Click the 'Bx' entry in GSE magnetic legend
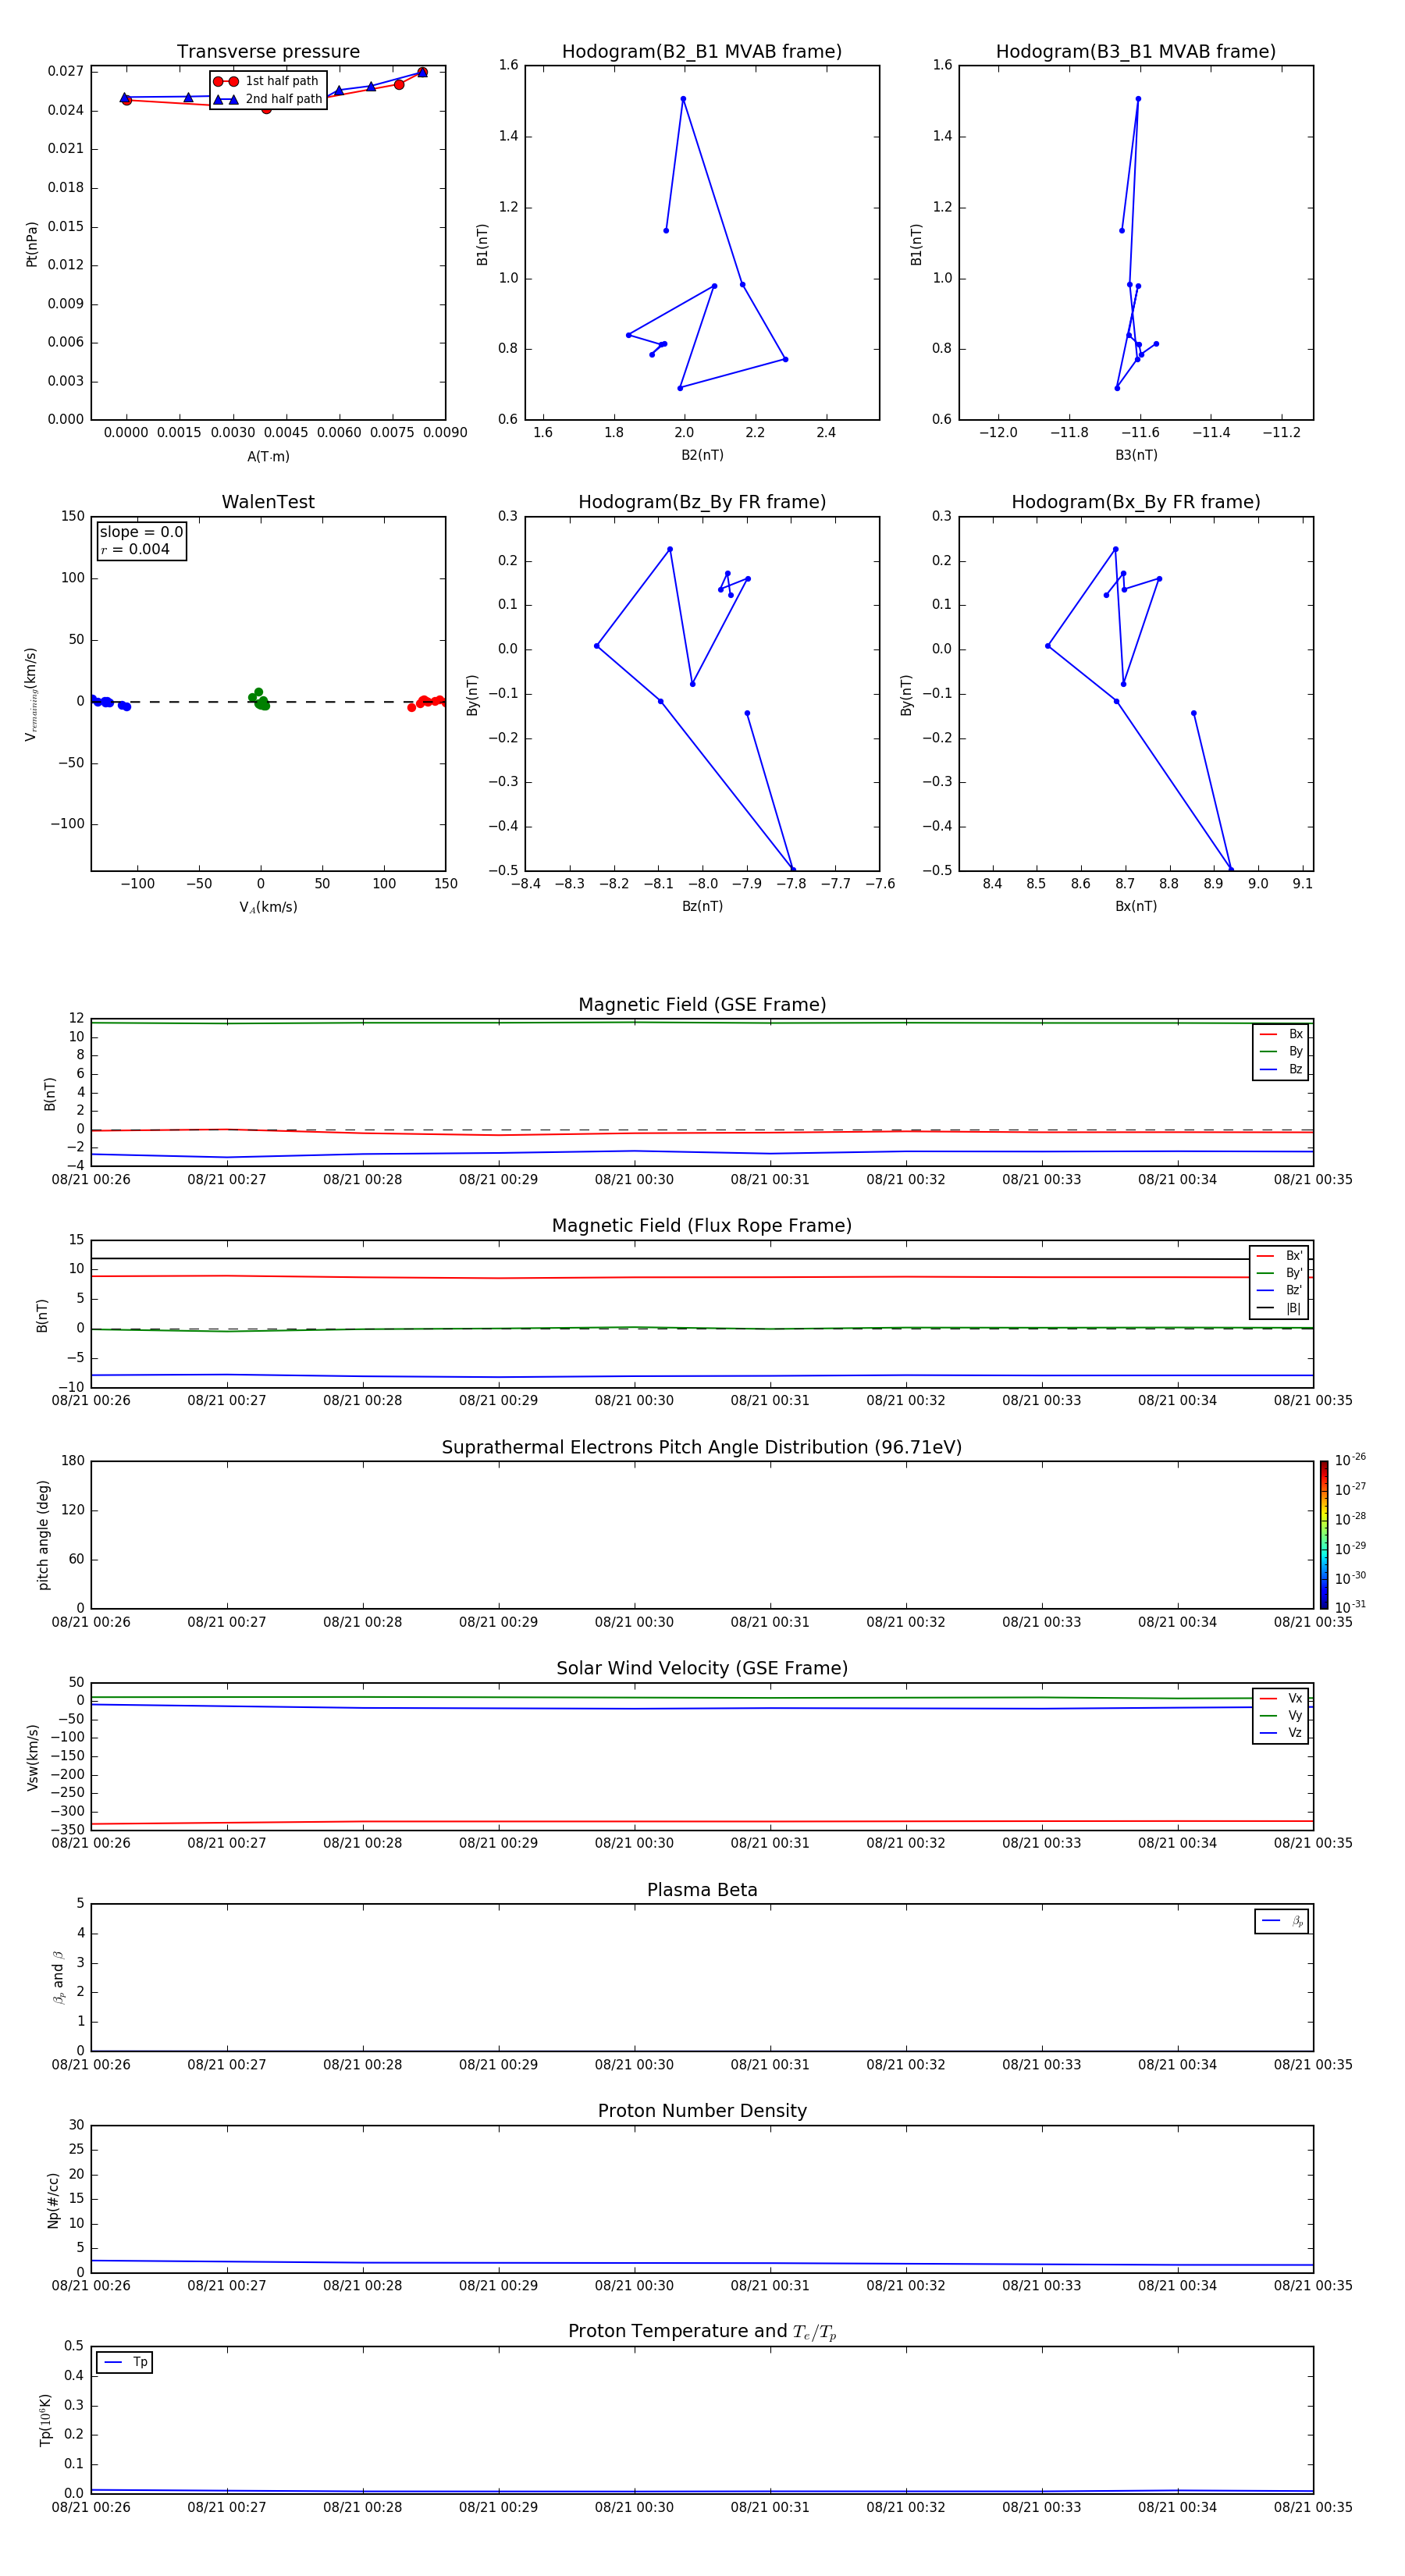Viewport: 1405px width, 2576px height. tap(1281, 1034)
